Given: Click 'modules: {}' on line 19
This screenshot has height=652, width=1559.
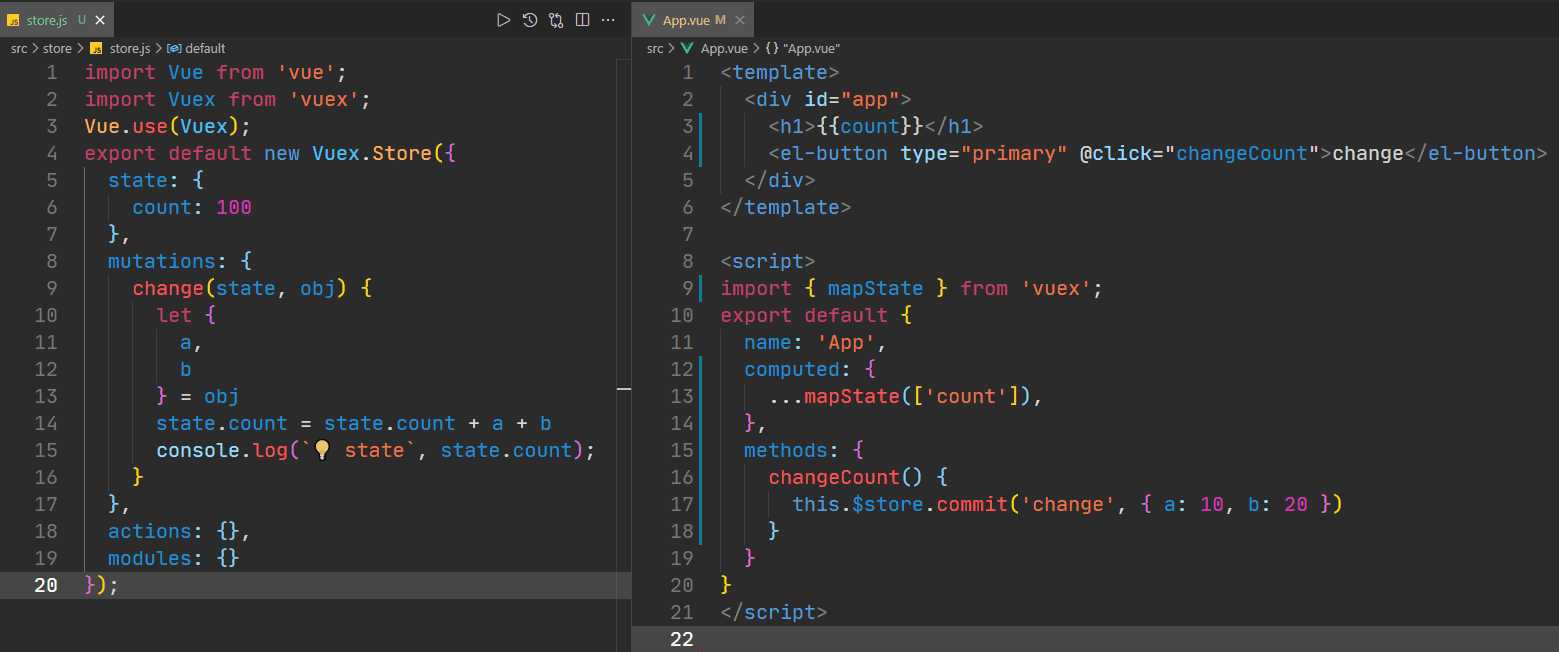Looking at the screenshot, I should pyautogui.click(x=174, y=558).
